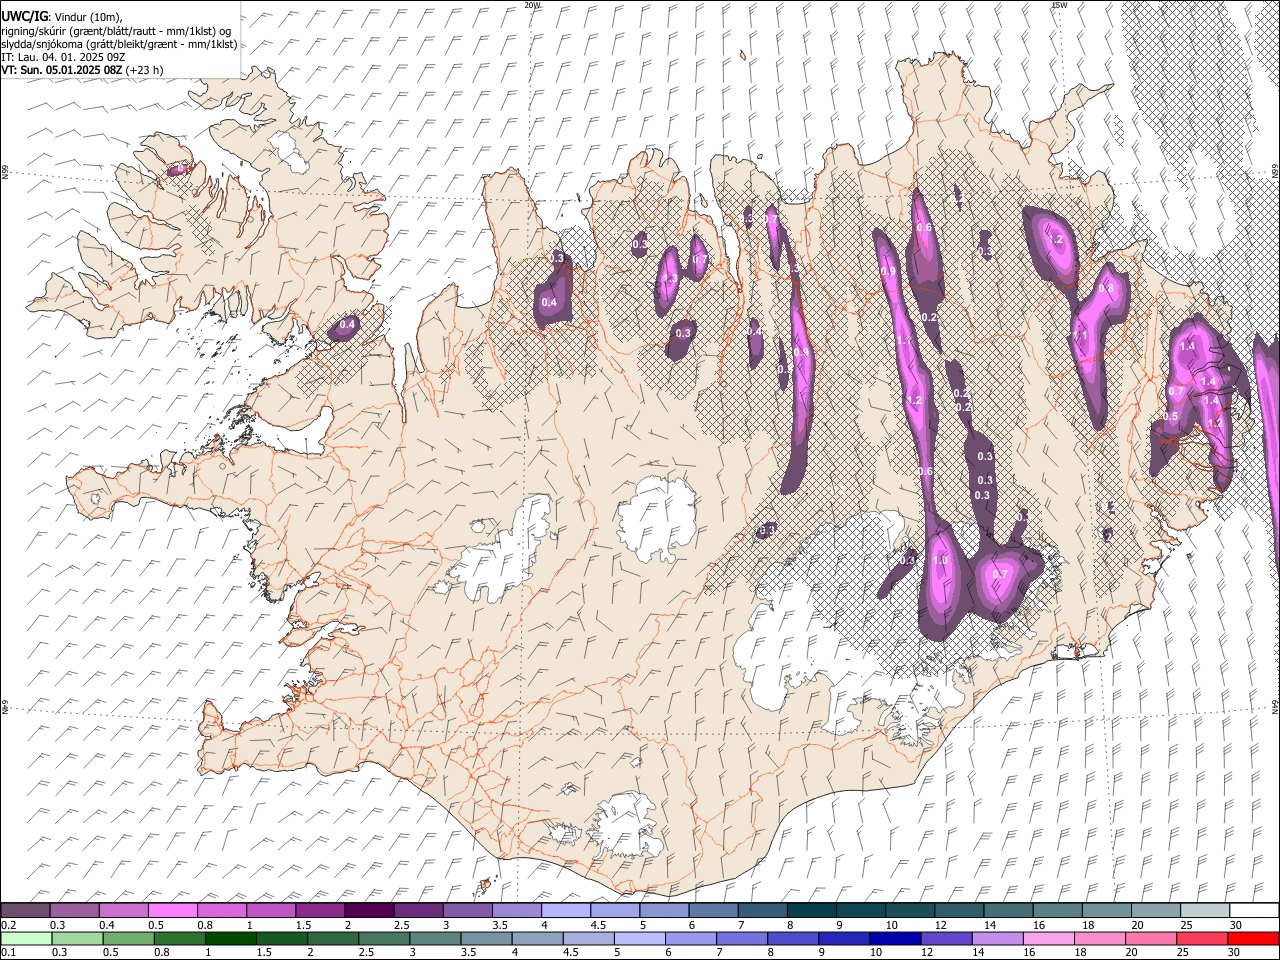
Task: Click the upper legend swatch between 25 and 30
Action: tap(1205, 910)
